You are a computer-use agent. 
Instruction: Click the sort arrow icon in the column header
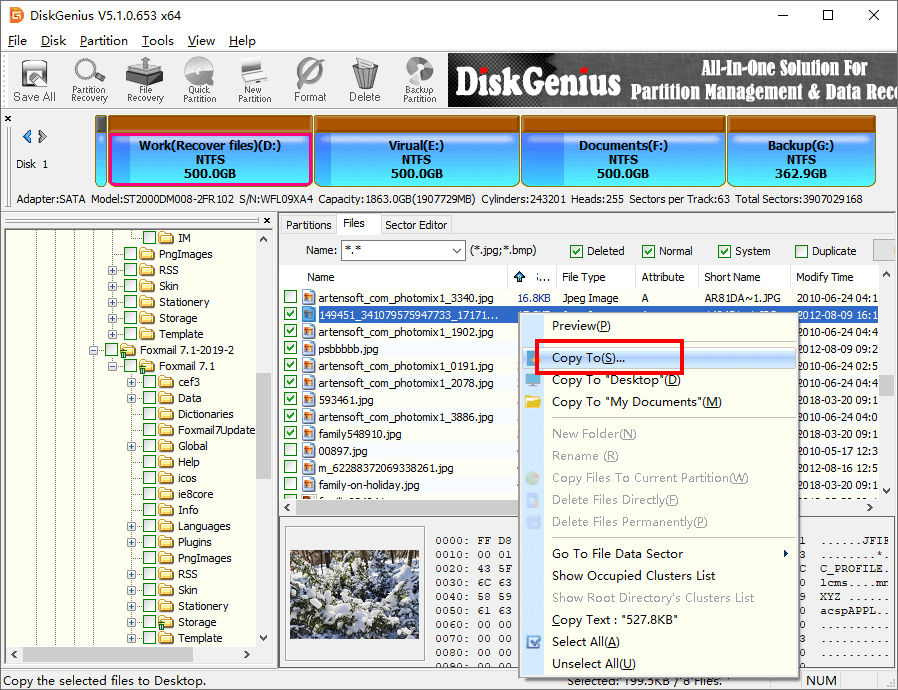coord(519,277)
